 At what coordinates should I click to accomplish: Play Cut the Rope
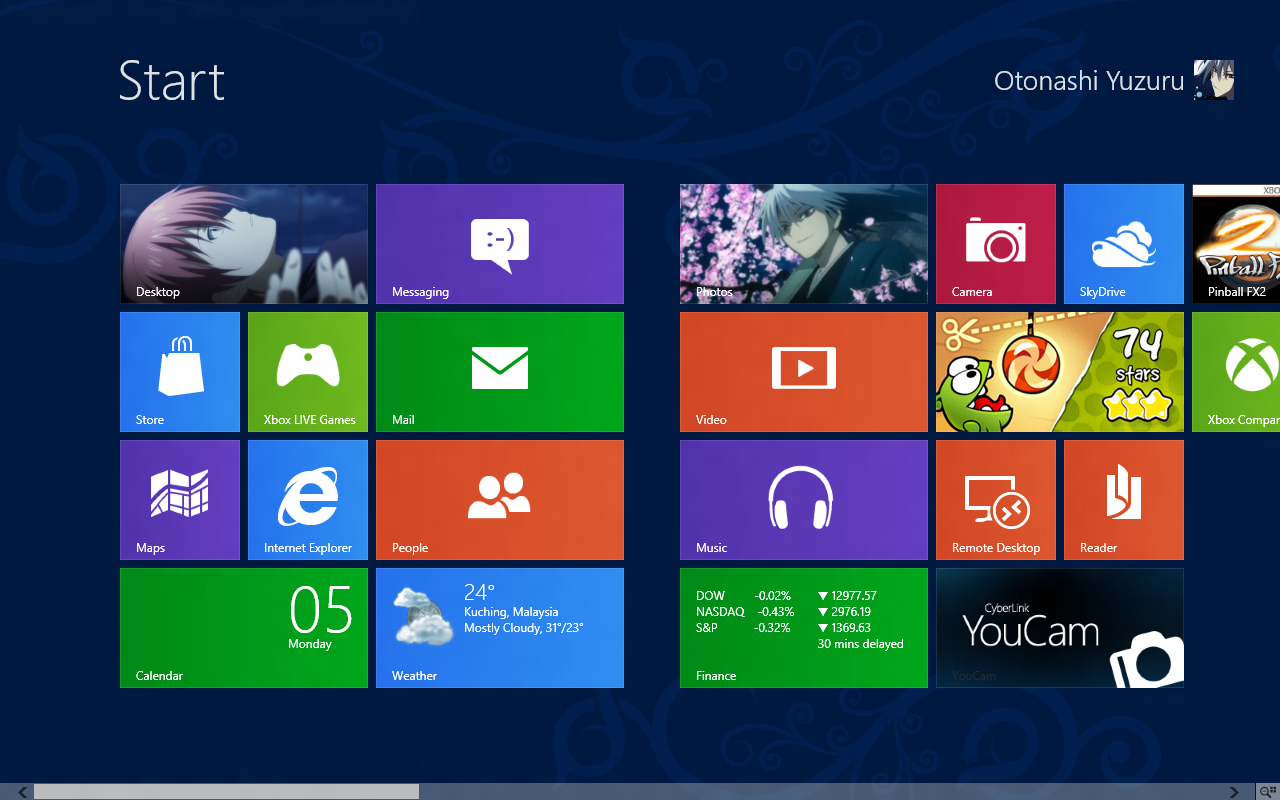pos(1059,371)
